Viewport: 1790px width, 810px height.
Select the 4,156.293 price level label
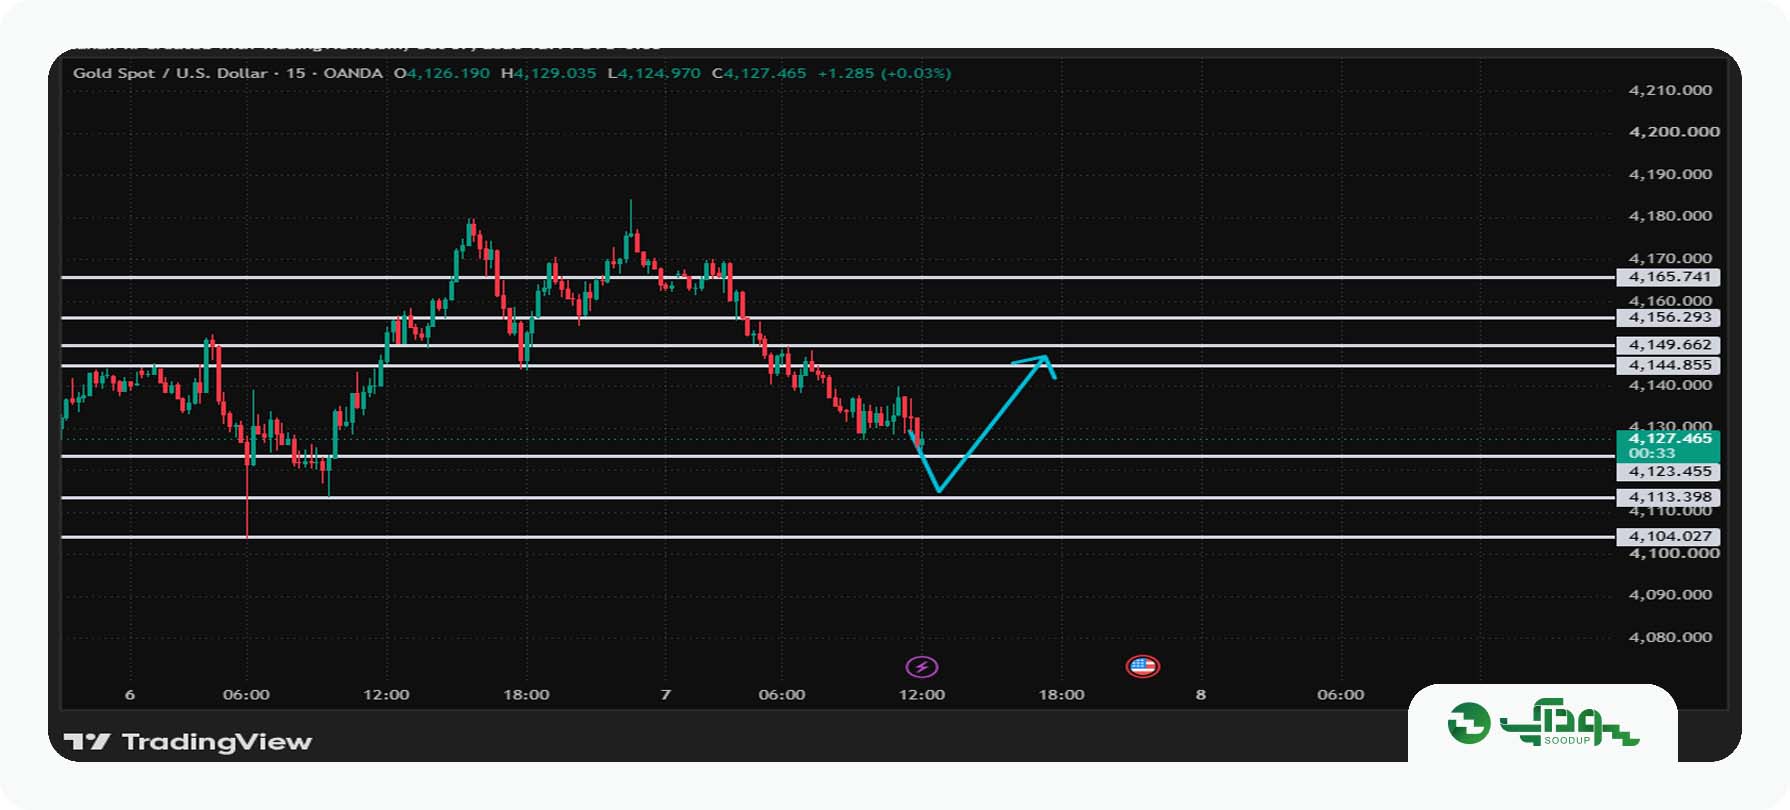point(1668,317)
